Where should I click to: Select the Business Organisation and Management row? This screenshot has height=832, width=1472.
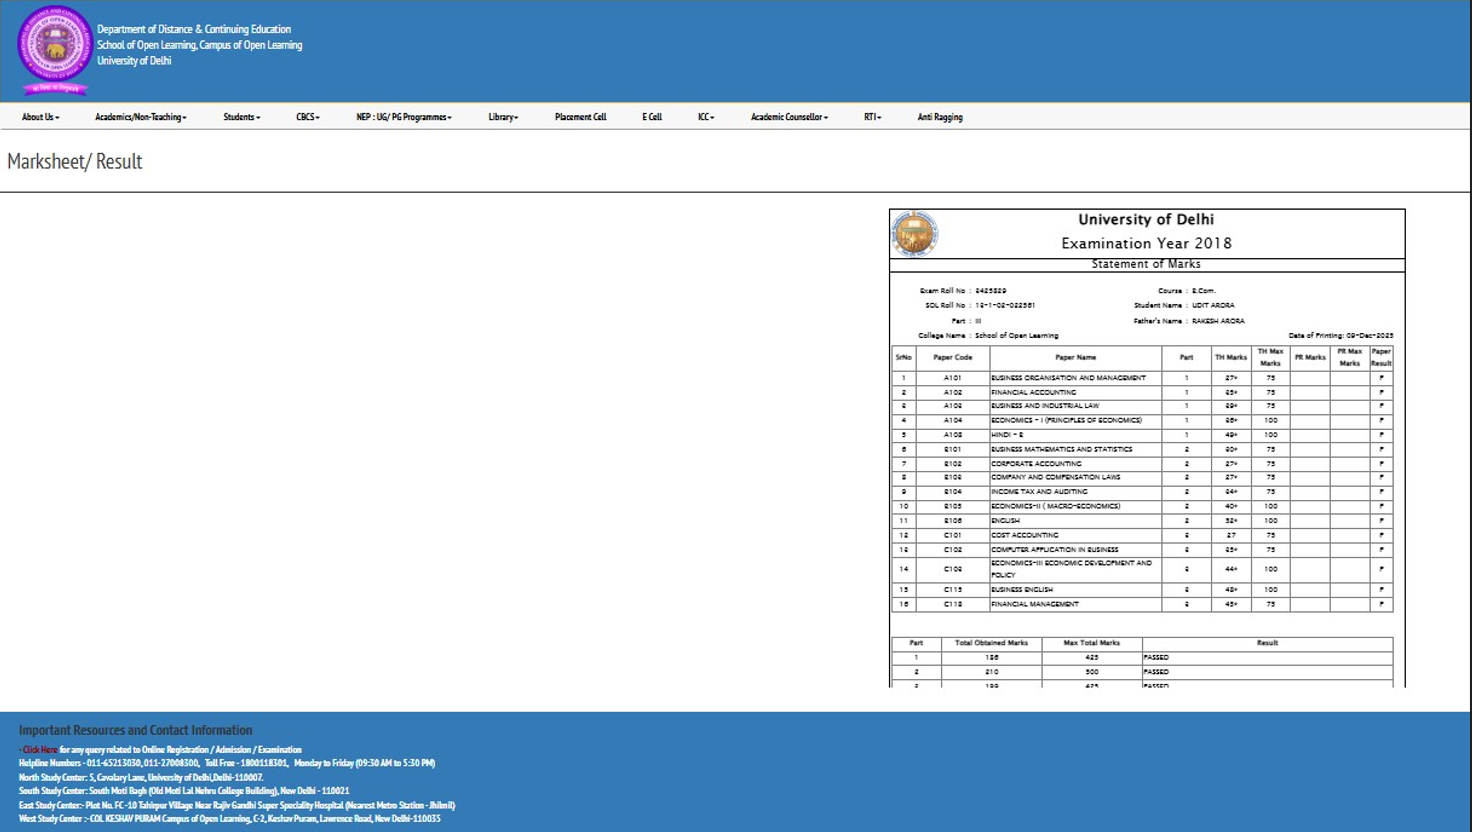[1068, 378]
